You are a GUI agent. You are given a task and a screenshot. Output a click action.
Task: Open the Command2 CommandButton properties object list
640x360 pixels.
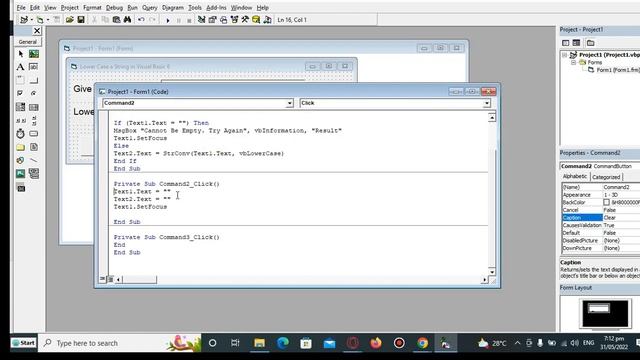600,166
